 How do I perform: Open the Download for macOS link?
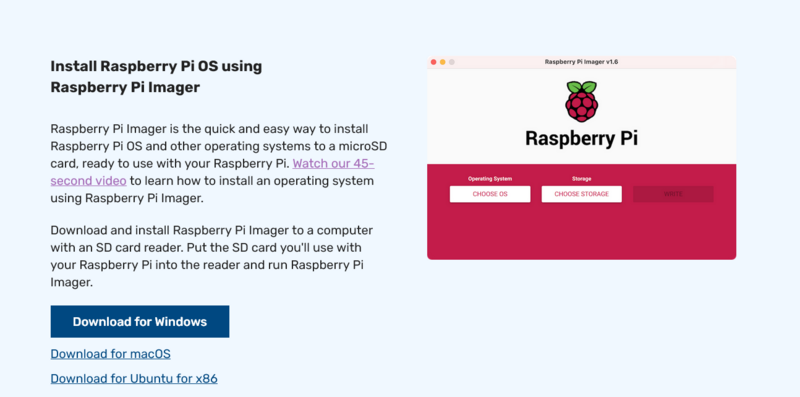coord(110,354)
